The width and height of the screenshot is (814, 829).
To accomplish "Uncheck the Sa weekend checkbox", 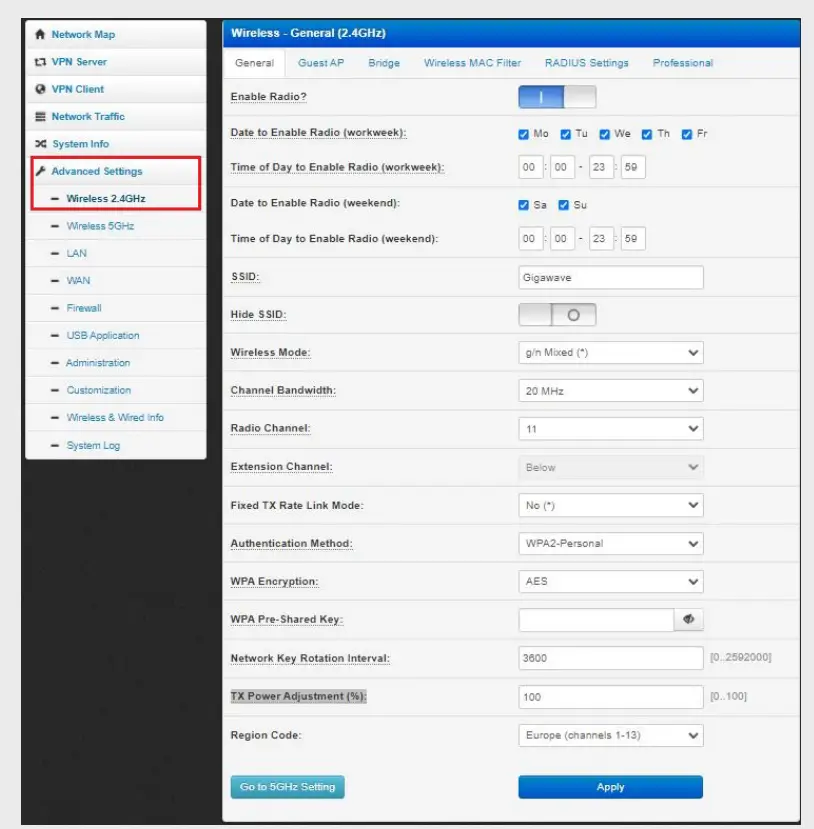I will [x=523, y=205].
